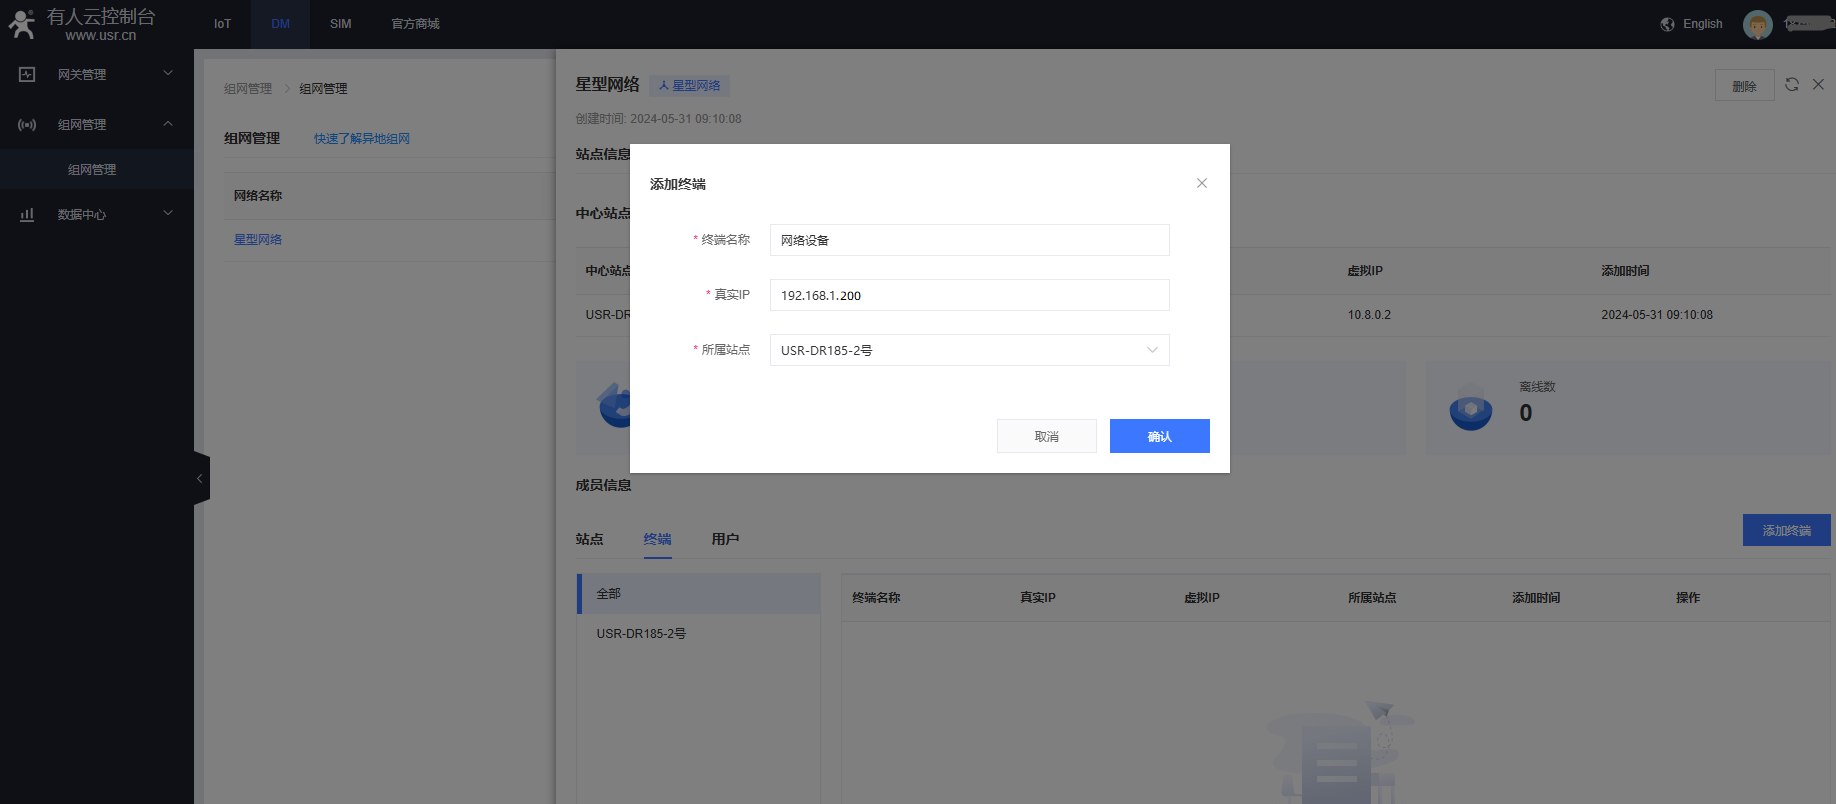Expand the 数据中心 sidebar menu
Image resolution: width=1836 pixels, height=804 pixels.
[x=97, y=215]
